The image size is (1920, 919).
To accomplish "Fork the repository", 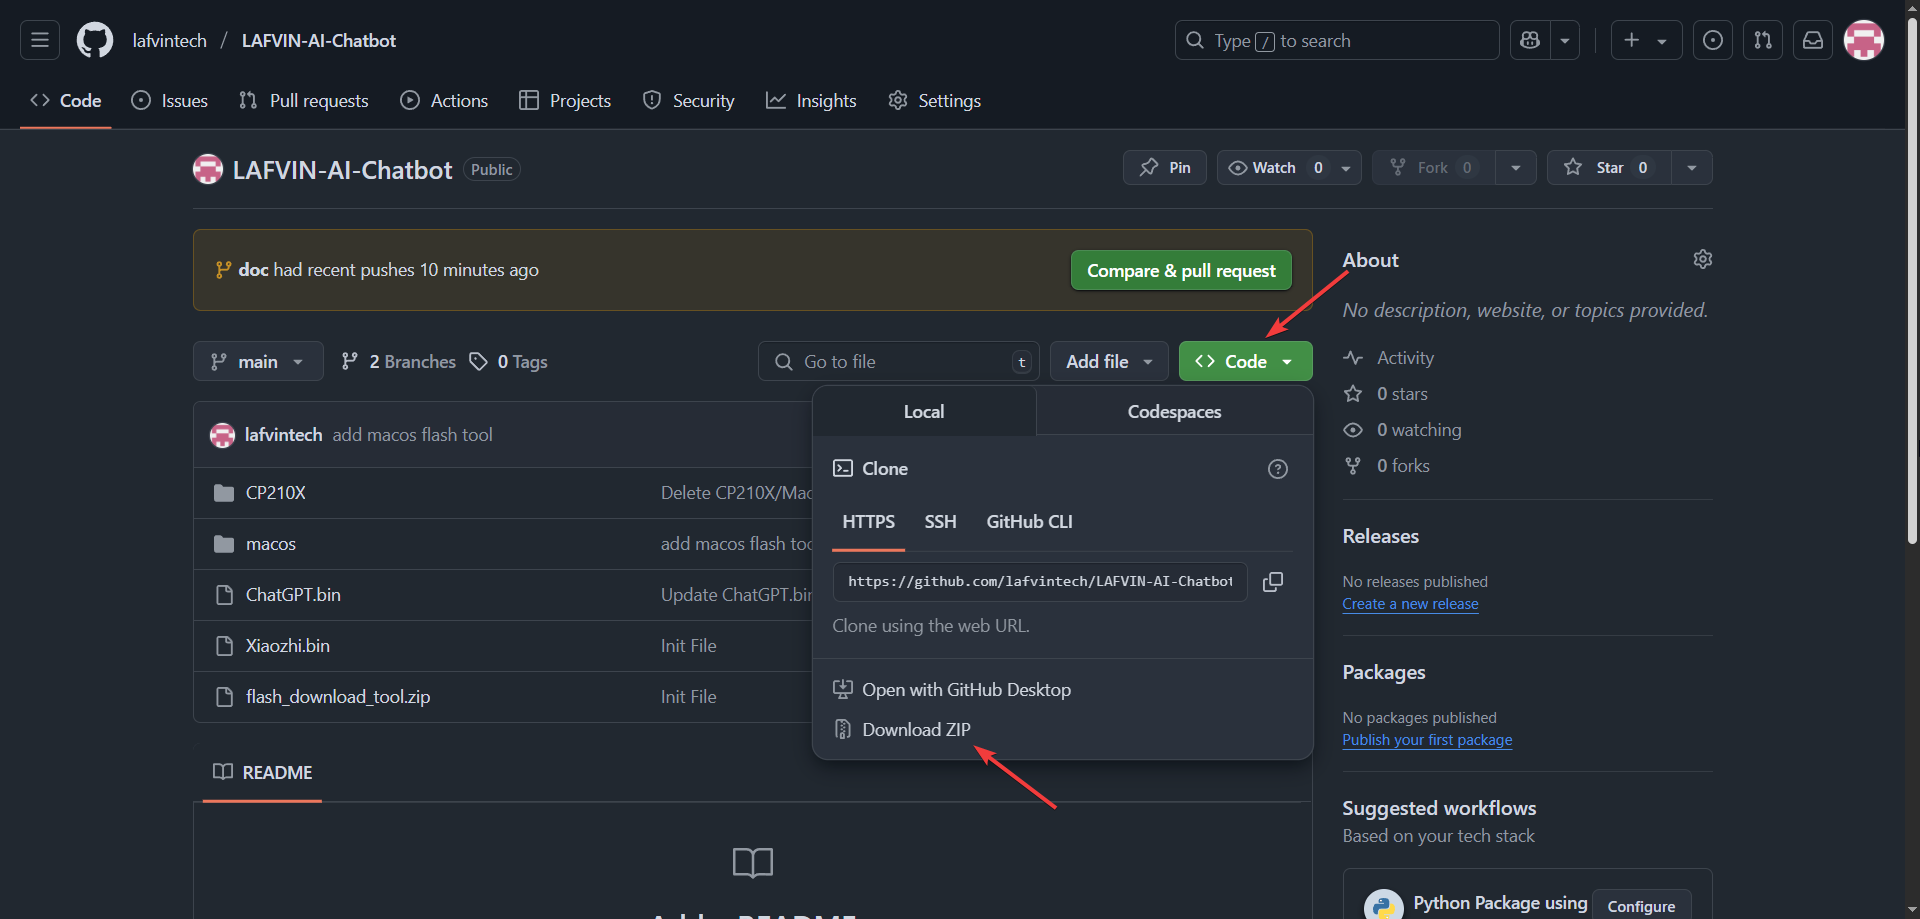I will point(1434,168).
